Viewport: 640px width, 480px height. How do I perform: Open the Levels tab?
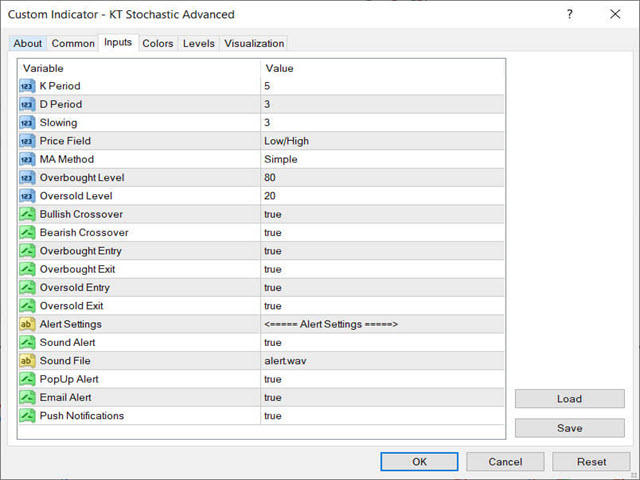point(199,43)
